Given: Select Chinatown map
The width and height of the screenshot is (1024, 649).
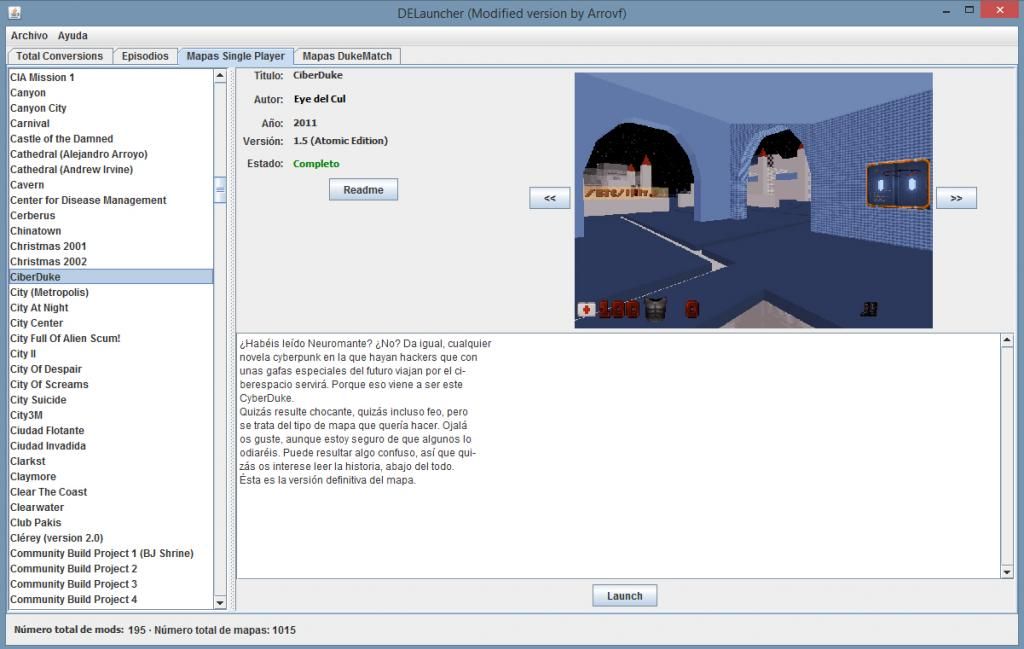Looking at the screenshot, I should tap(111, 230).
